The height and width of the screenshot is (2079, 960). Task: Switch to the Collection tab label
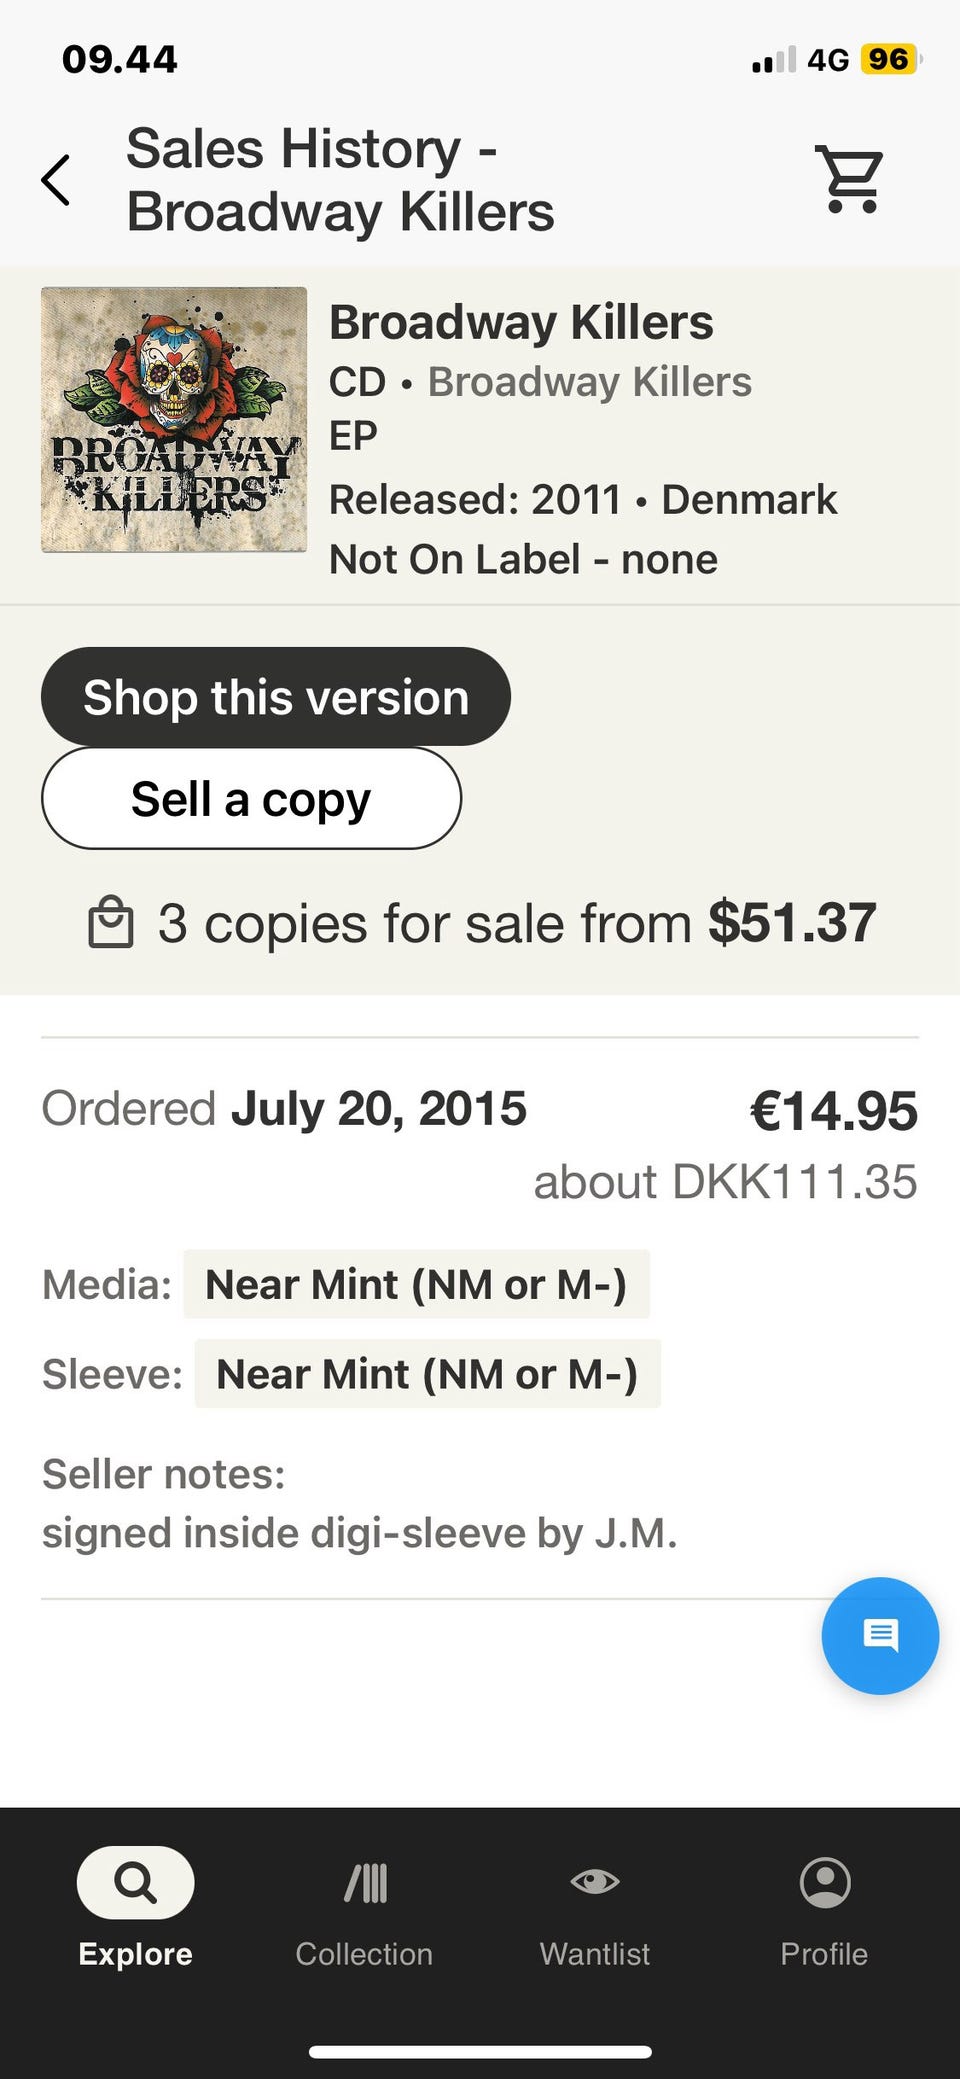click(x=364, y=1954)
